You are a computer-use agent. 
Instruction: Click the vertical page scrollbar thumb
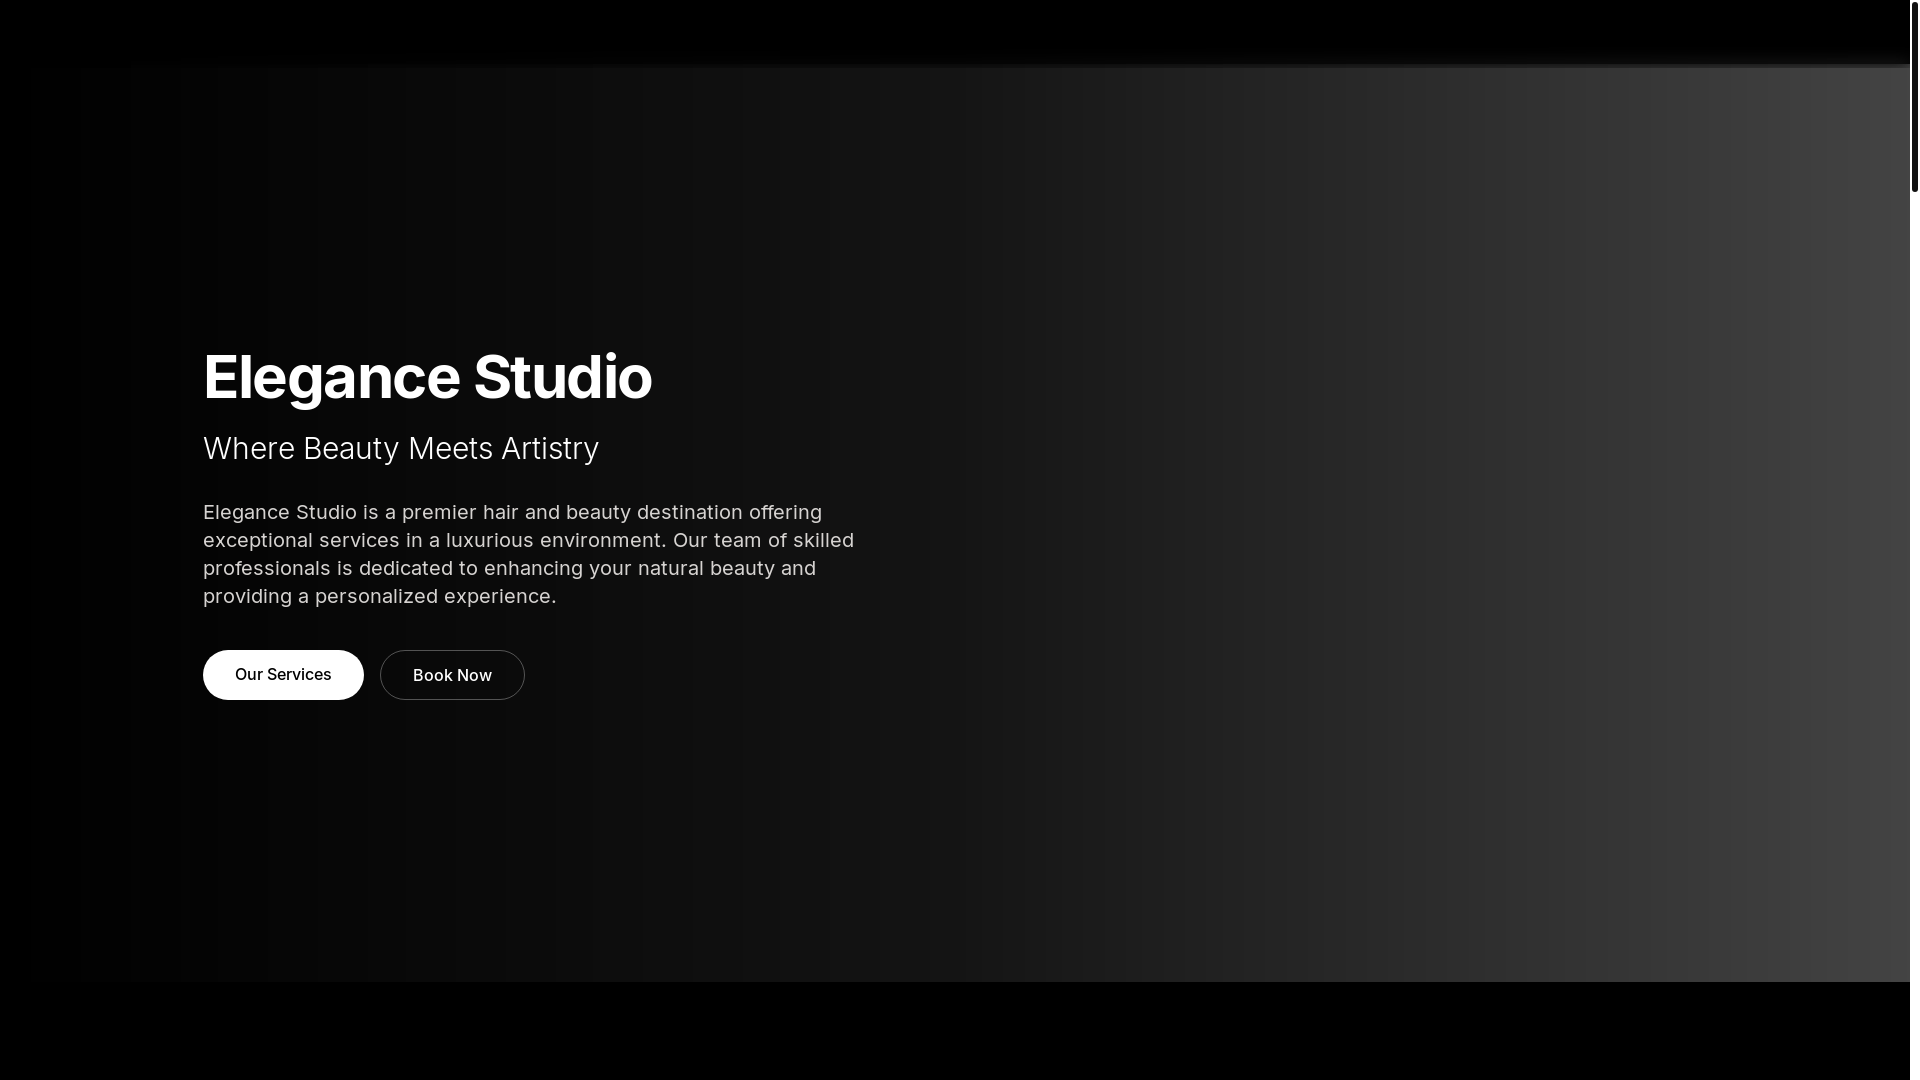click(1914, 96)
